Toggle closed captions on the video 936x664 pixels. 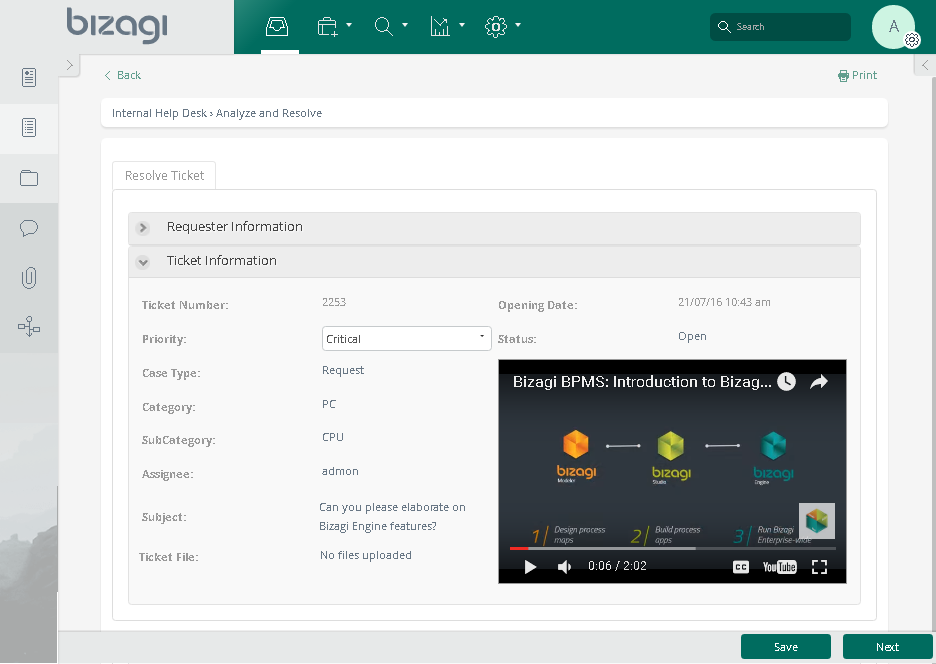coord(741,567)
